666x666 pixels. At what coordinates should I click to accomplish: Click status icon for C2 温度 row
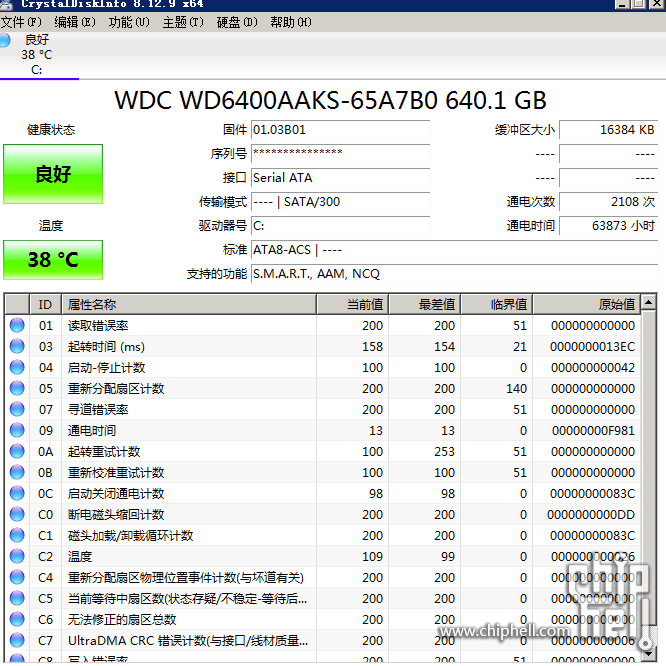coord(17,556)
